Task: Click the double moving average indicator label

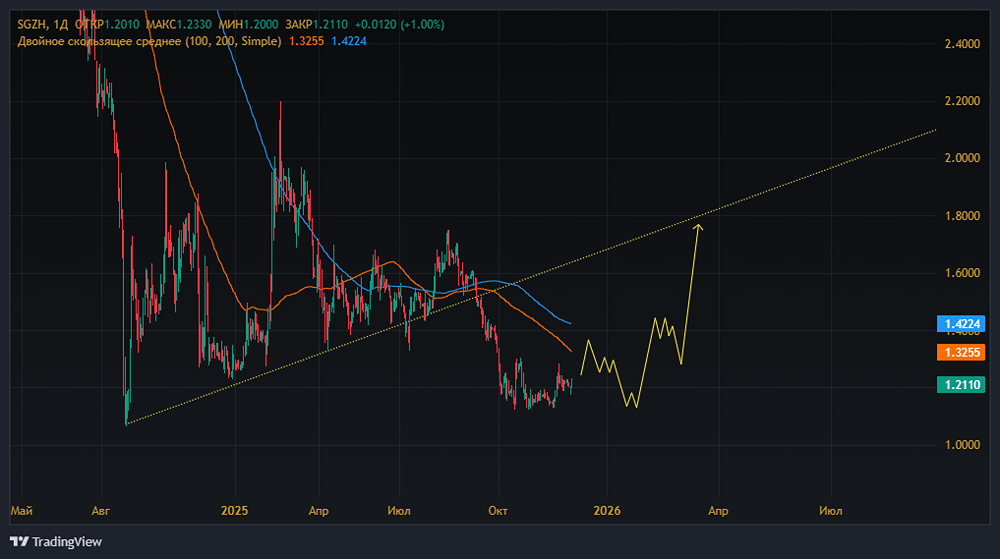Action: [148, 41]
